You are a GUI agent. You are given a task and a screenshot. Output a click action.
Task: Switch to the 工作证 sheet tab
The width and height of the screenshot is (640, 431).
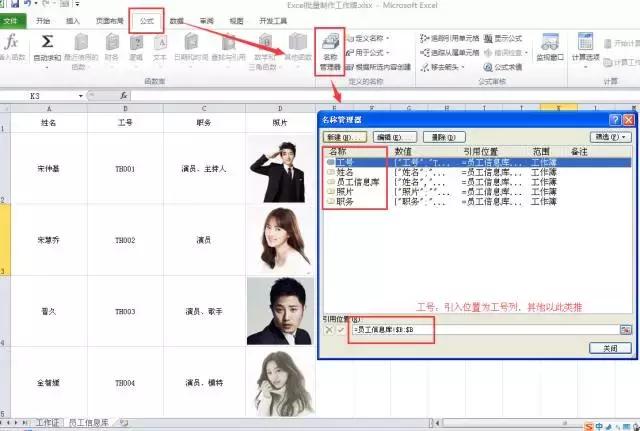[x=47, y=422]
